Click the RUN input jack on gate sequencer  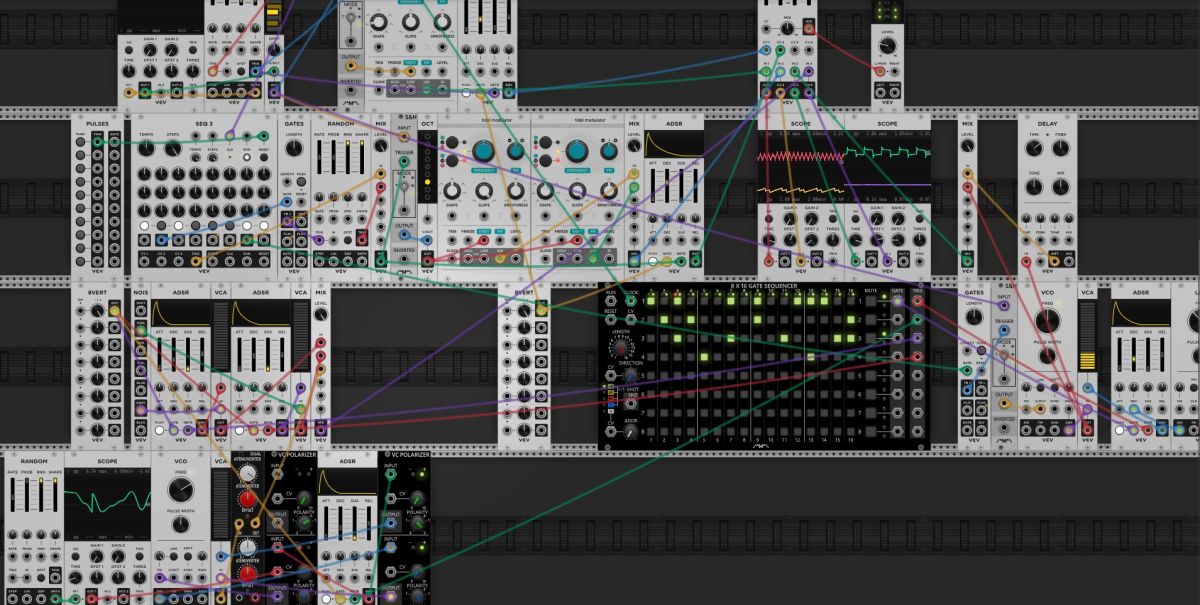[610, 301]
